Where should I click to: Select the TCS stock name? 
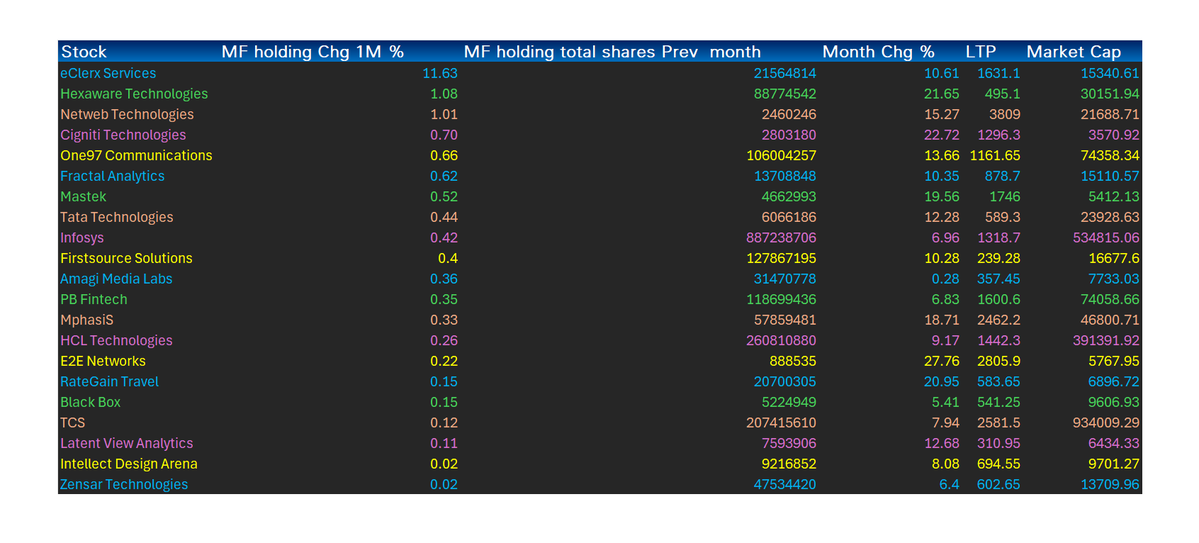[x=73, y=423]
